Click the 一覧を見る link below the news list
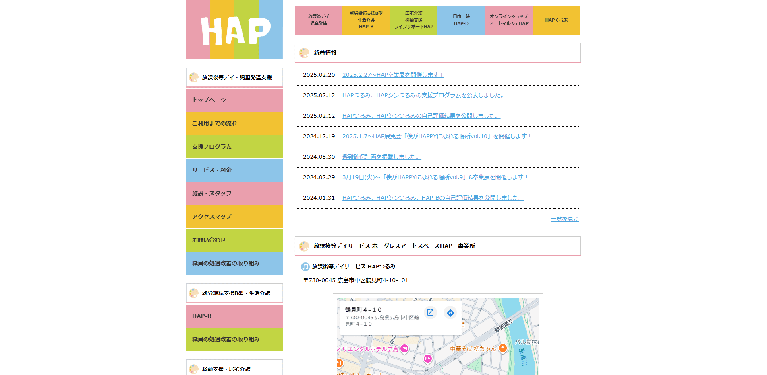Viewport: 767px width, 375px height. (x=564, y=219)
